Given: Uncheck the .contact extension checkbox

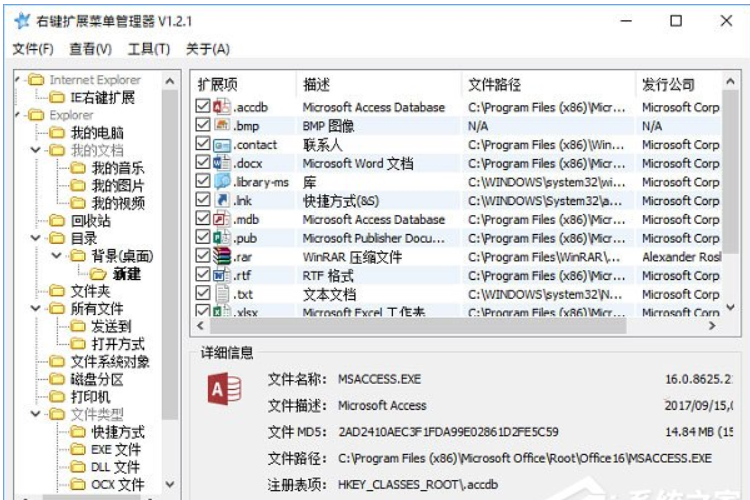Looking at the screenshot, I should (203, 143).
